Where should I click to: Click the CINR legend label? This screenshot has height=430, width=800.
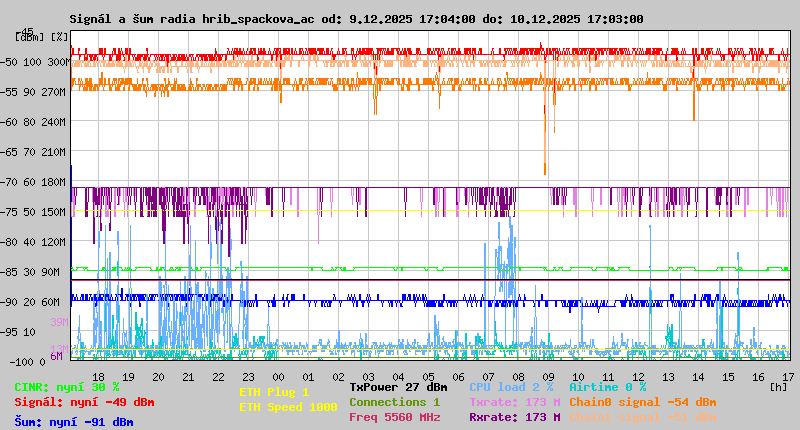pyautogui.click(x=66, y=387)
